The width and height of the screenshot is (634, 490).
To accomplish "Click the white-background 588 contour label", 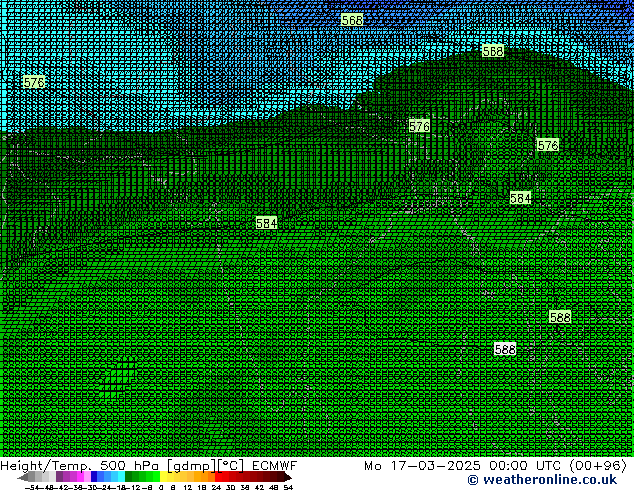I will point(505,349).
